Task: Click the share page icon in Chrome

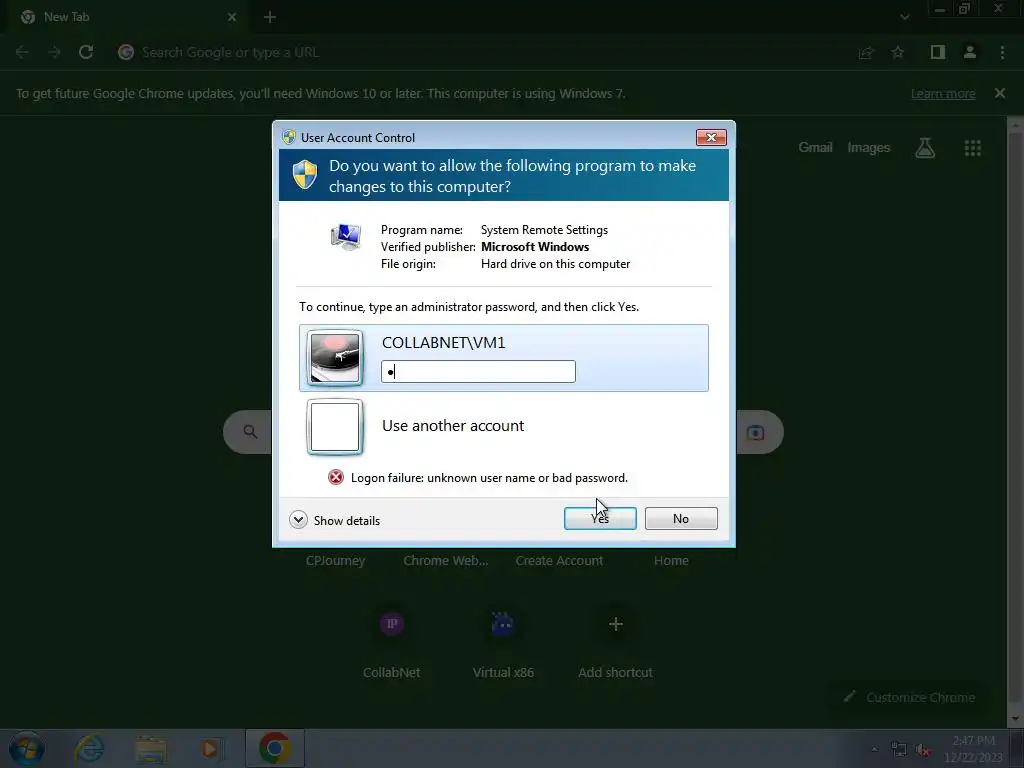Action: coord(866,52)
